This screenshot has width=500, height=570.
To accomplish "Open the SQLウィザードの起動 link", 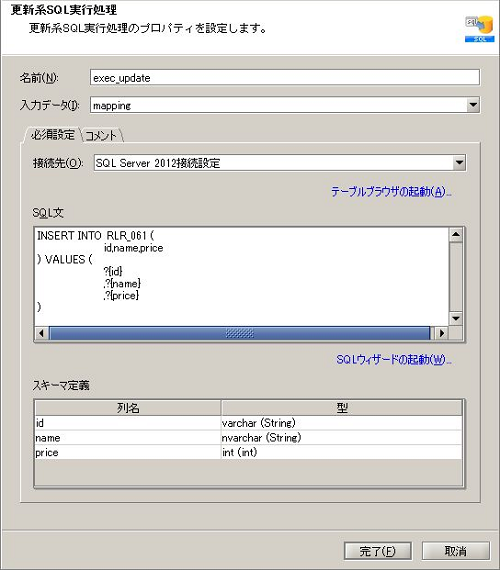I will [393, 360].
